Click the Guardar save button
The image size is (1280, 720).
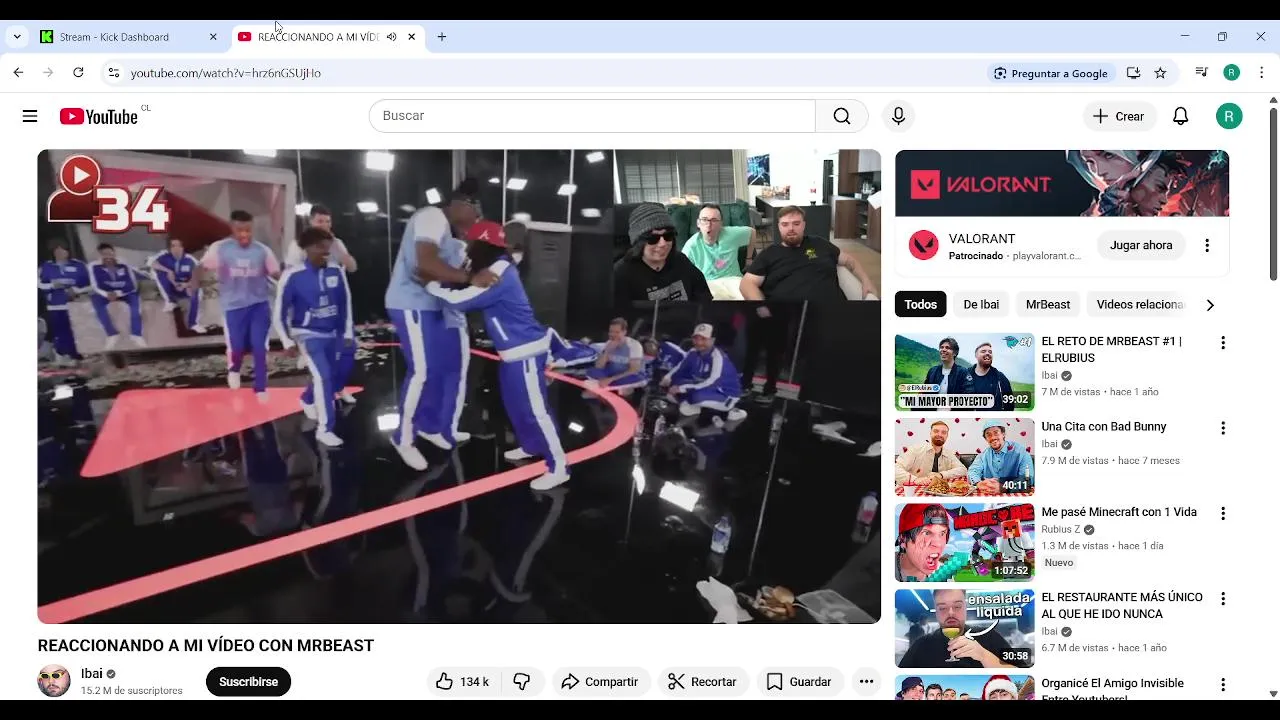798,682
